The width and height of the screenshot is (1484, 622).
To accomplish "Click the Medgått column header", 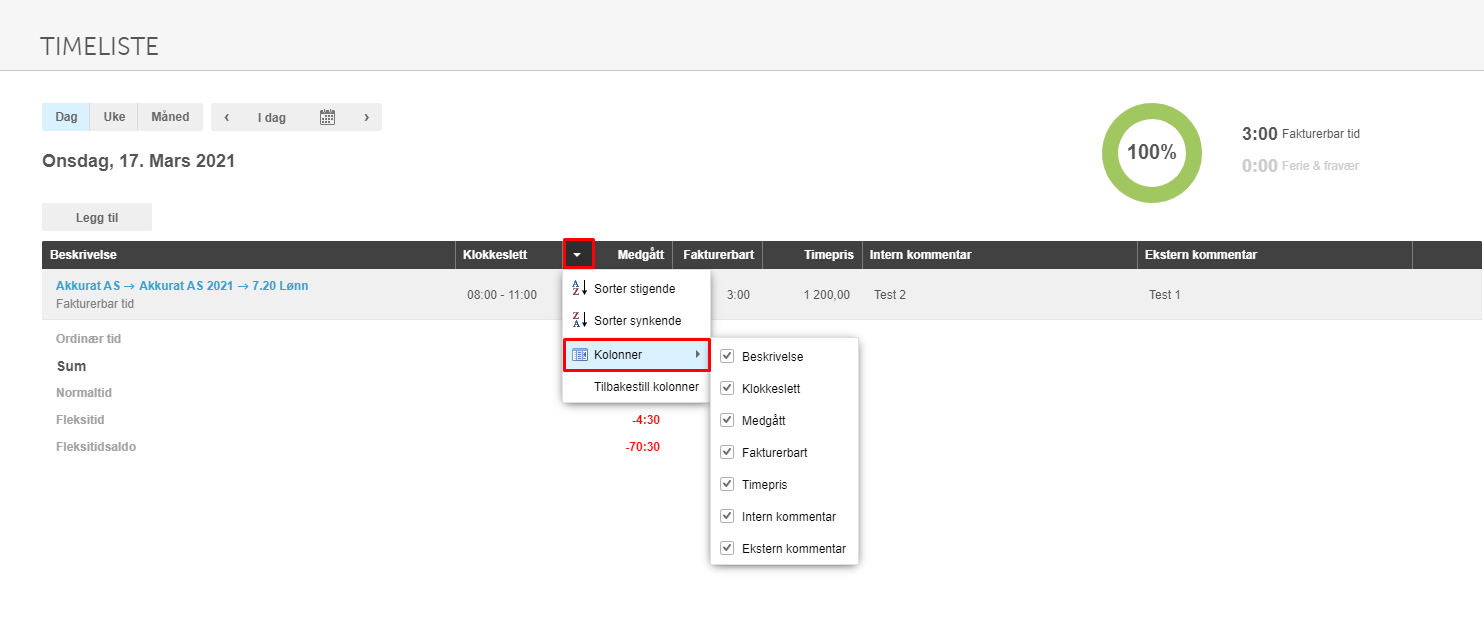I will pyautogui.click(x=633, y=254).
